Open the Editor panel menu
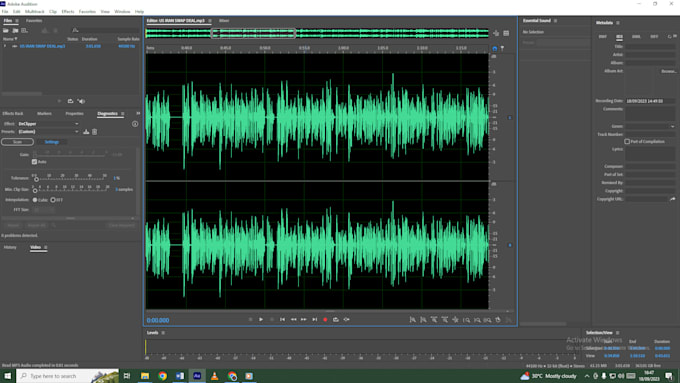Image resolution: width=680 pixels, height=383 pixels. pyautogui.click(x=210, y=20)
